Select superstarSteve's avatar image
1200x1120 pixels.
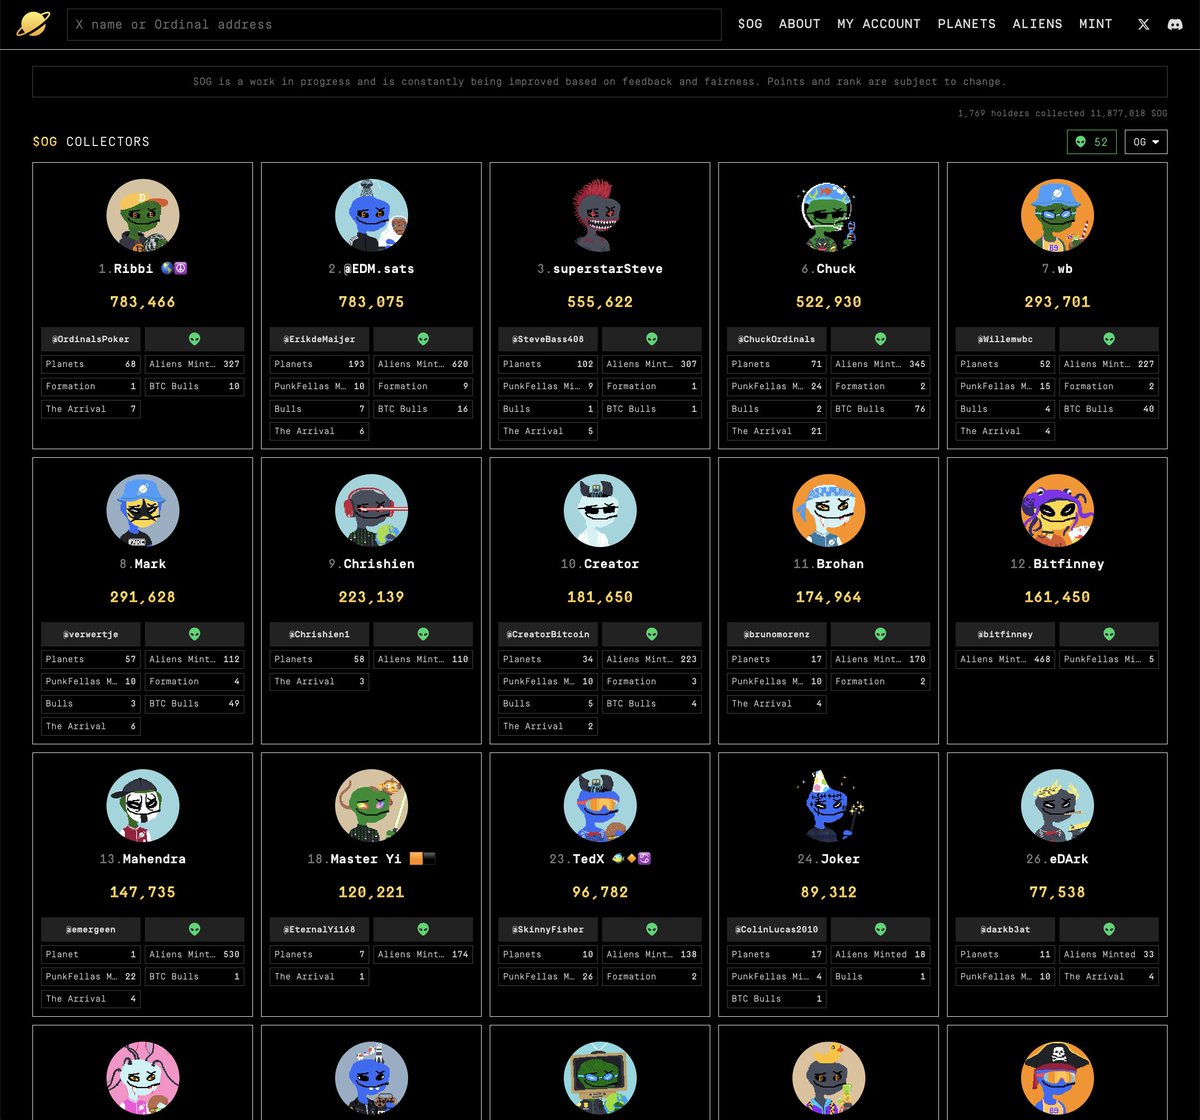[x=600, y=216]
